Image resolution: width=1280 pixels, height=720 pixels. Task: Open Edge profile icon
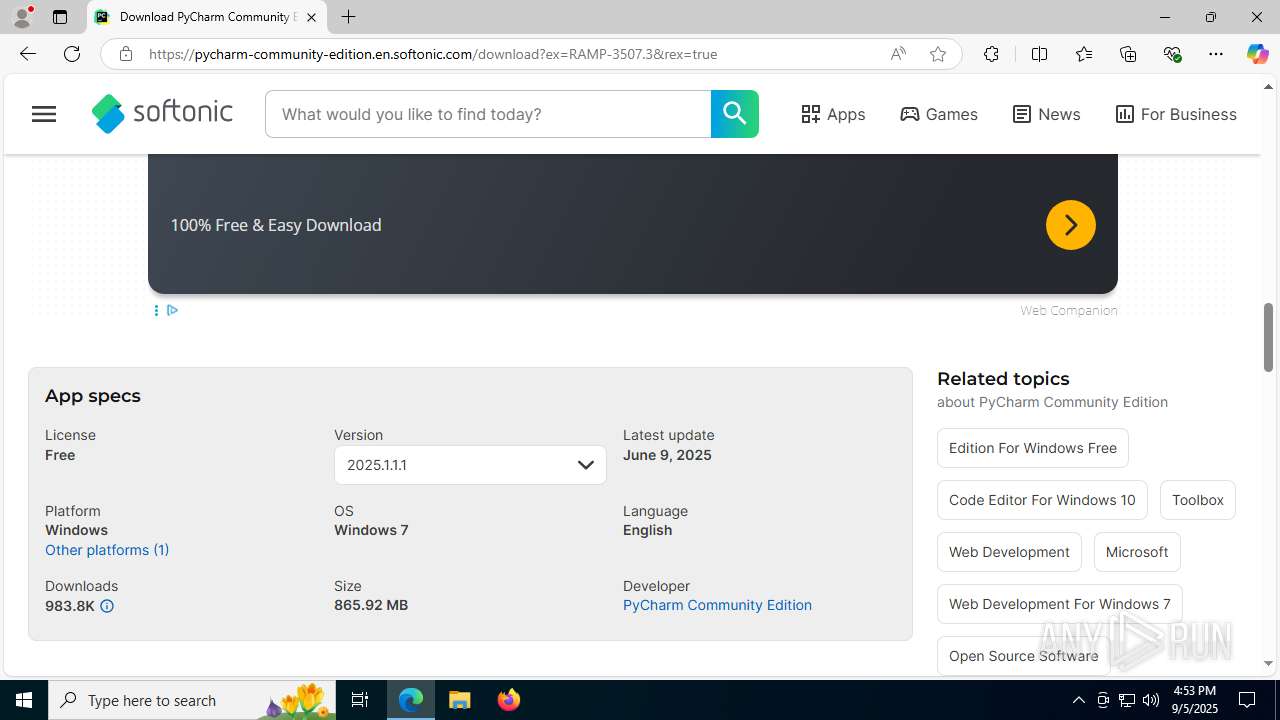pos(22,17)
